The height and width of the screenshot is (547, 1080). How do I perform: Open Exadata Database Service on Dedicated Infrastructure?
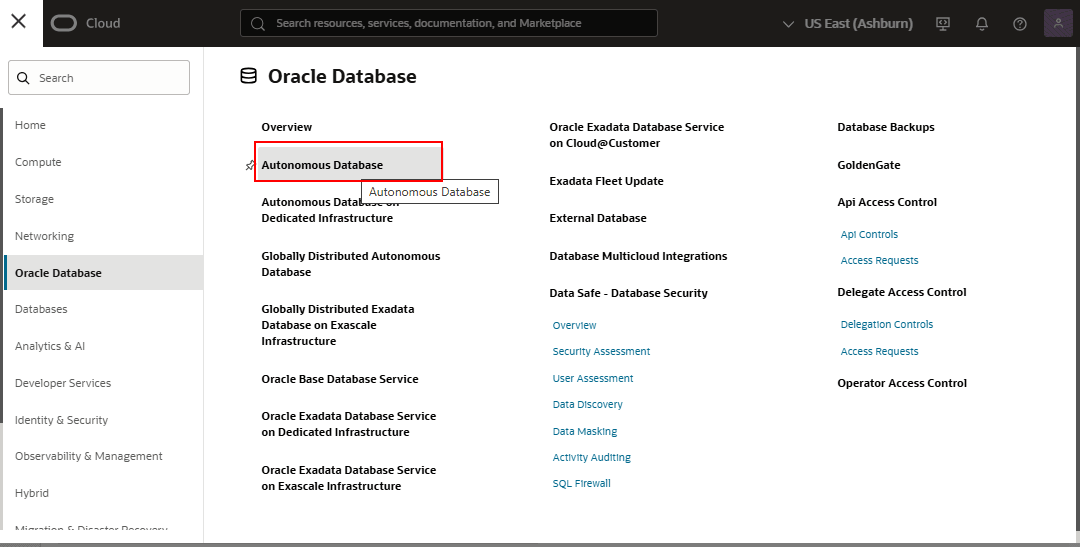point(349,424)
